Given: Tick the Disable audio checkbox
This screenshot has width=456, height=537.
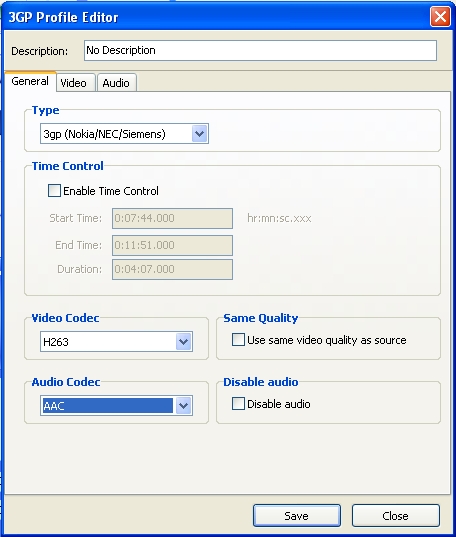Looking at the screenshot, I should (238, 404).
